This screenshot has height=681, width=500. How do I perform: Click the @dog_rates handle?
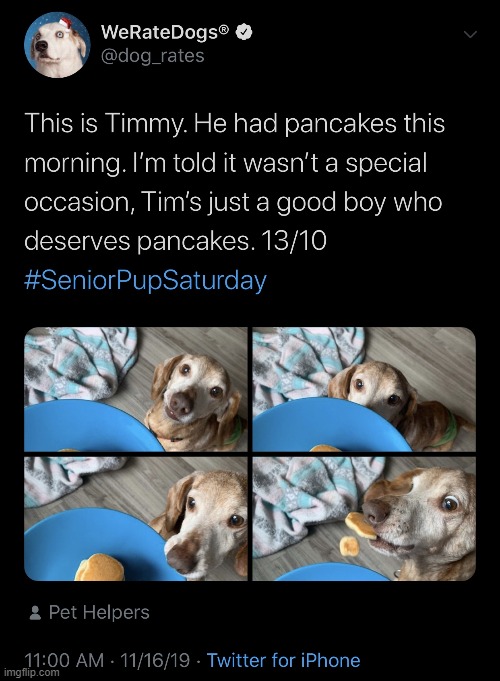152,56
